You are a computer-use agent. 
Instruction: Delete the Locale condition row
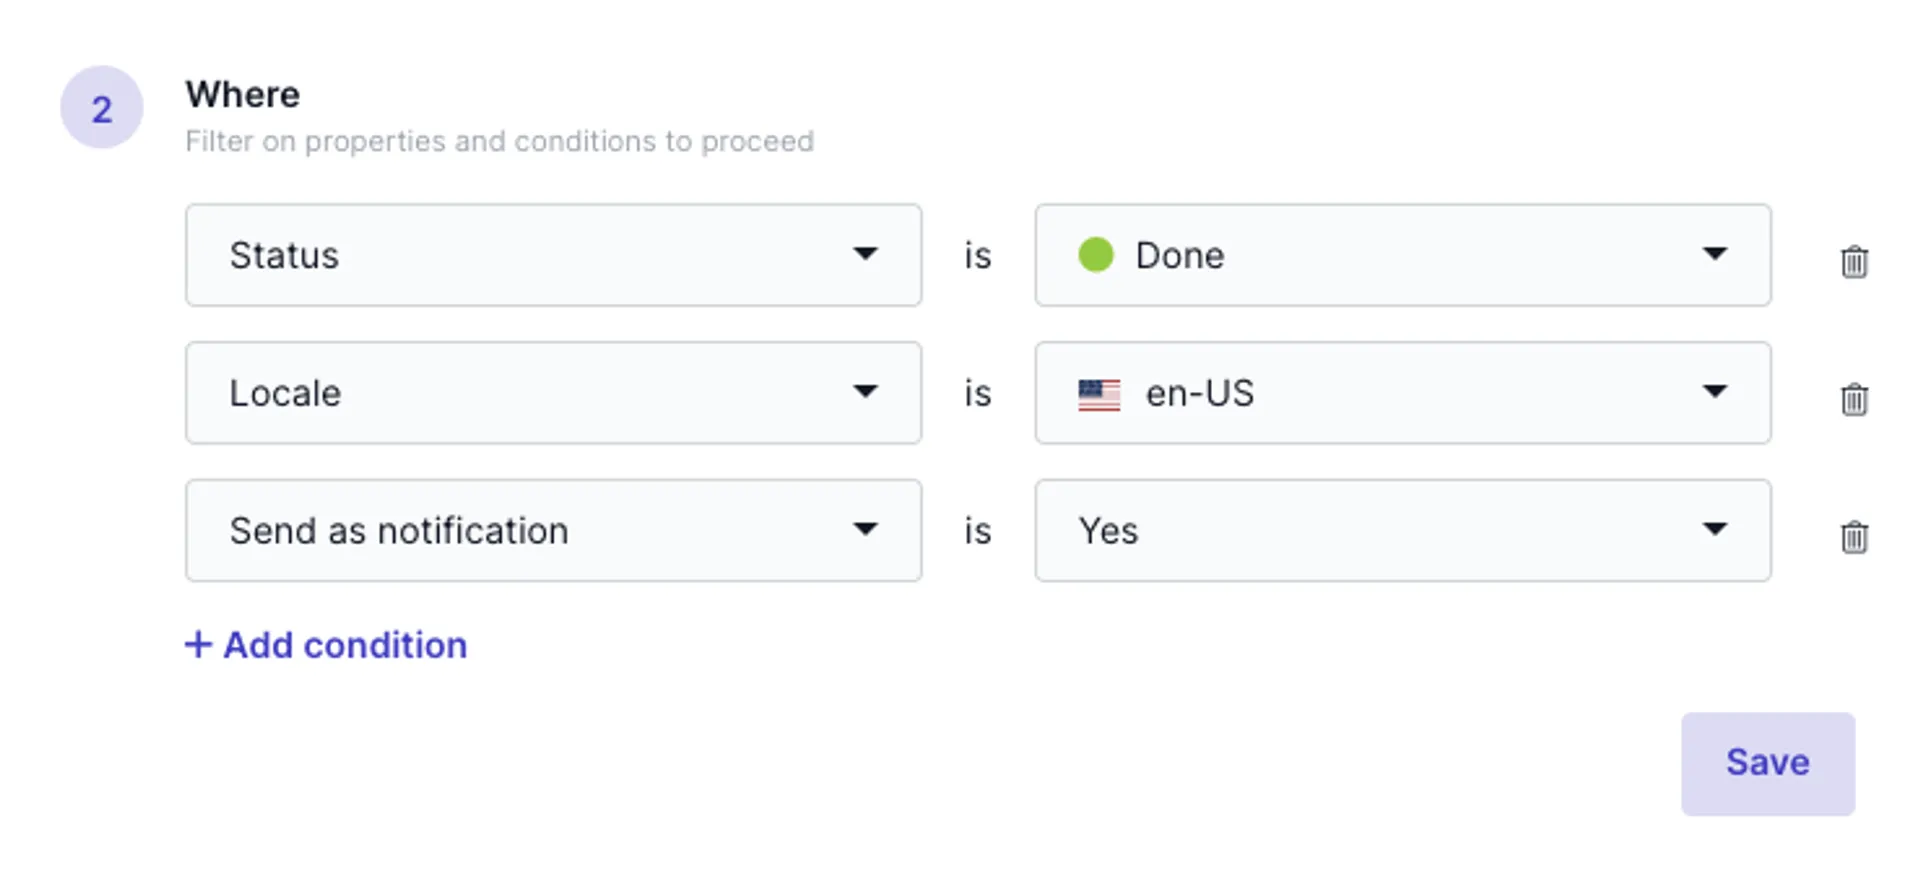pos(1854,399)
